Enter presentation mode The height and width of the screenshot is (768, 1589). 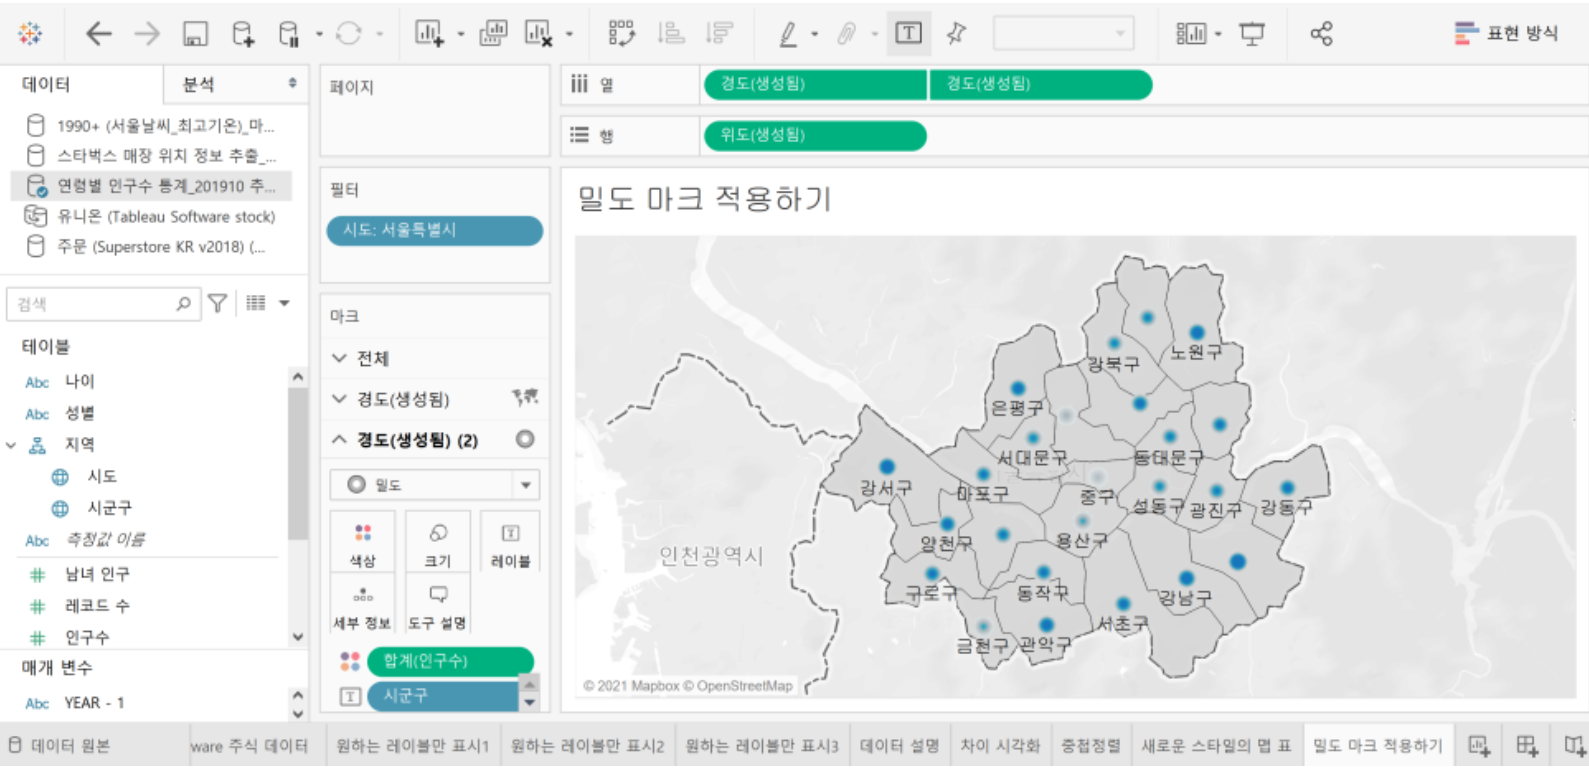1252,34
